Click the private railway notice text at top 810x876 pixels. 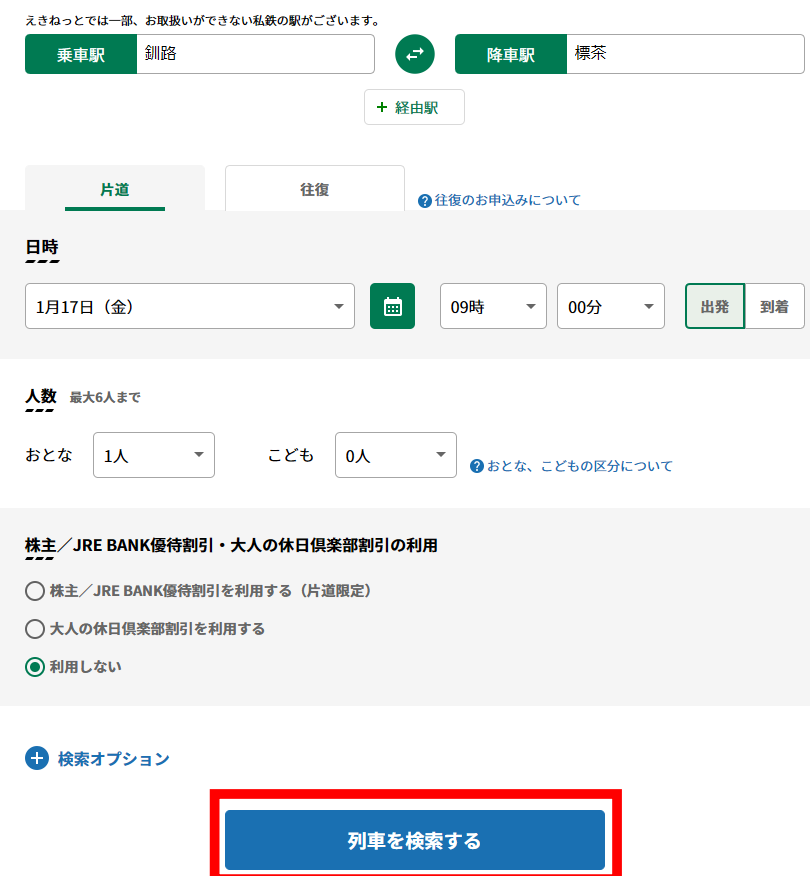click(204, 21)
